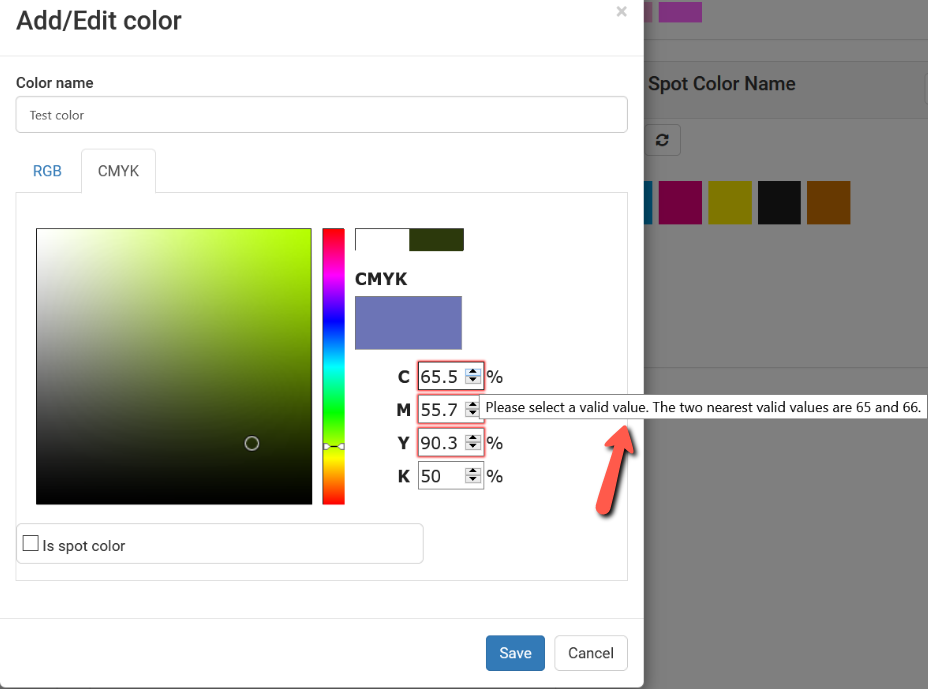Click the Color name input field

(x=321, y=115)
